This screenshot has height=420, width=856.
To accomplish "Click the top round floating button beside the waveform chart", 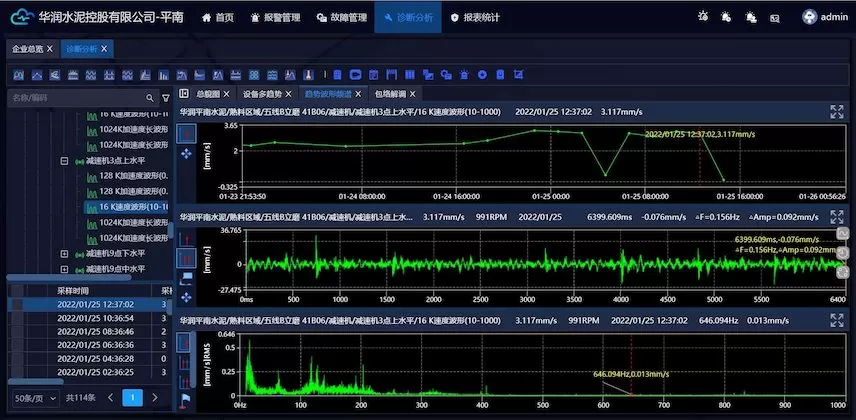I will 842,234.
